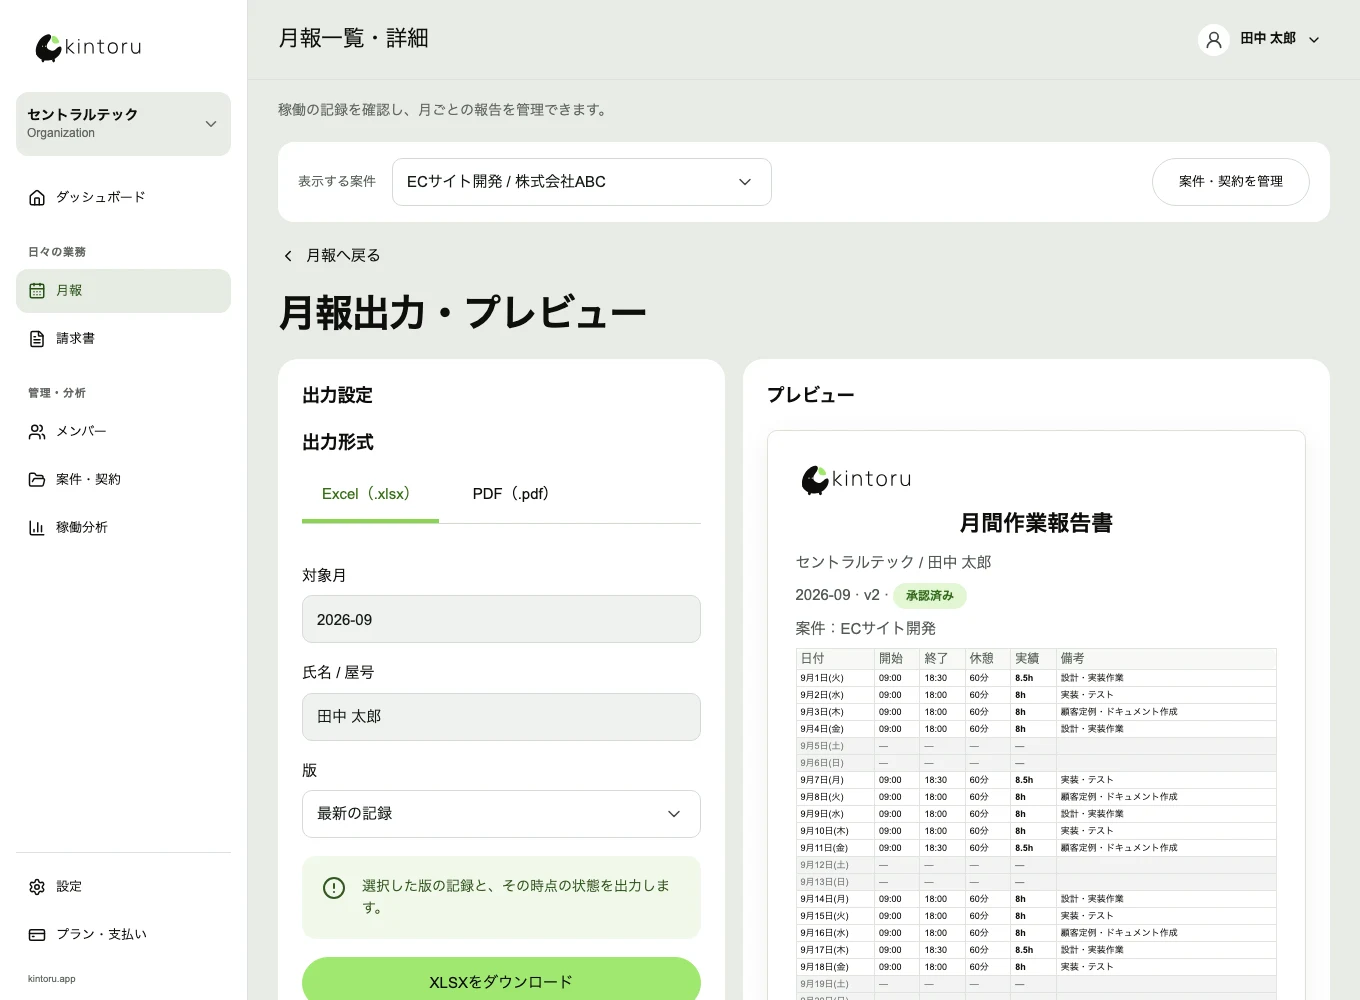This screenshot has width=1360, height=1000.
Task: Open 設定 in the sidebar
Action: click(x=123, y=886)
